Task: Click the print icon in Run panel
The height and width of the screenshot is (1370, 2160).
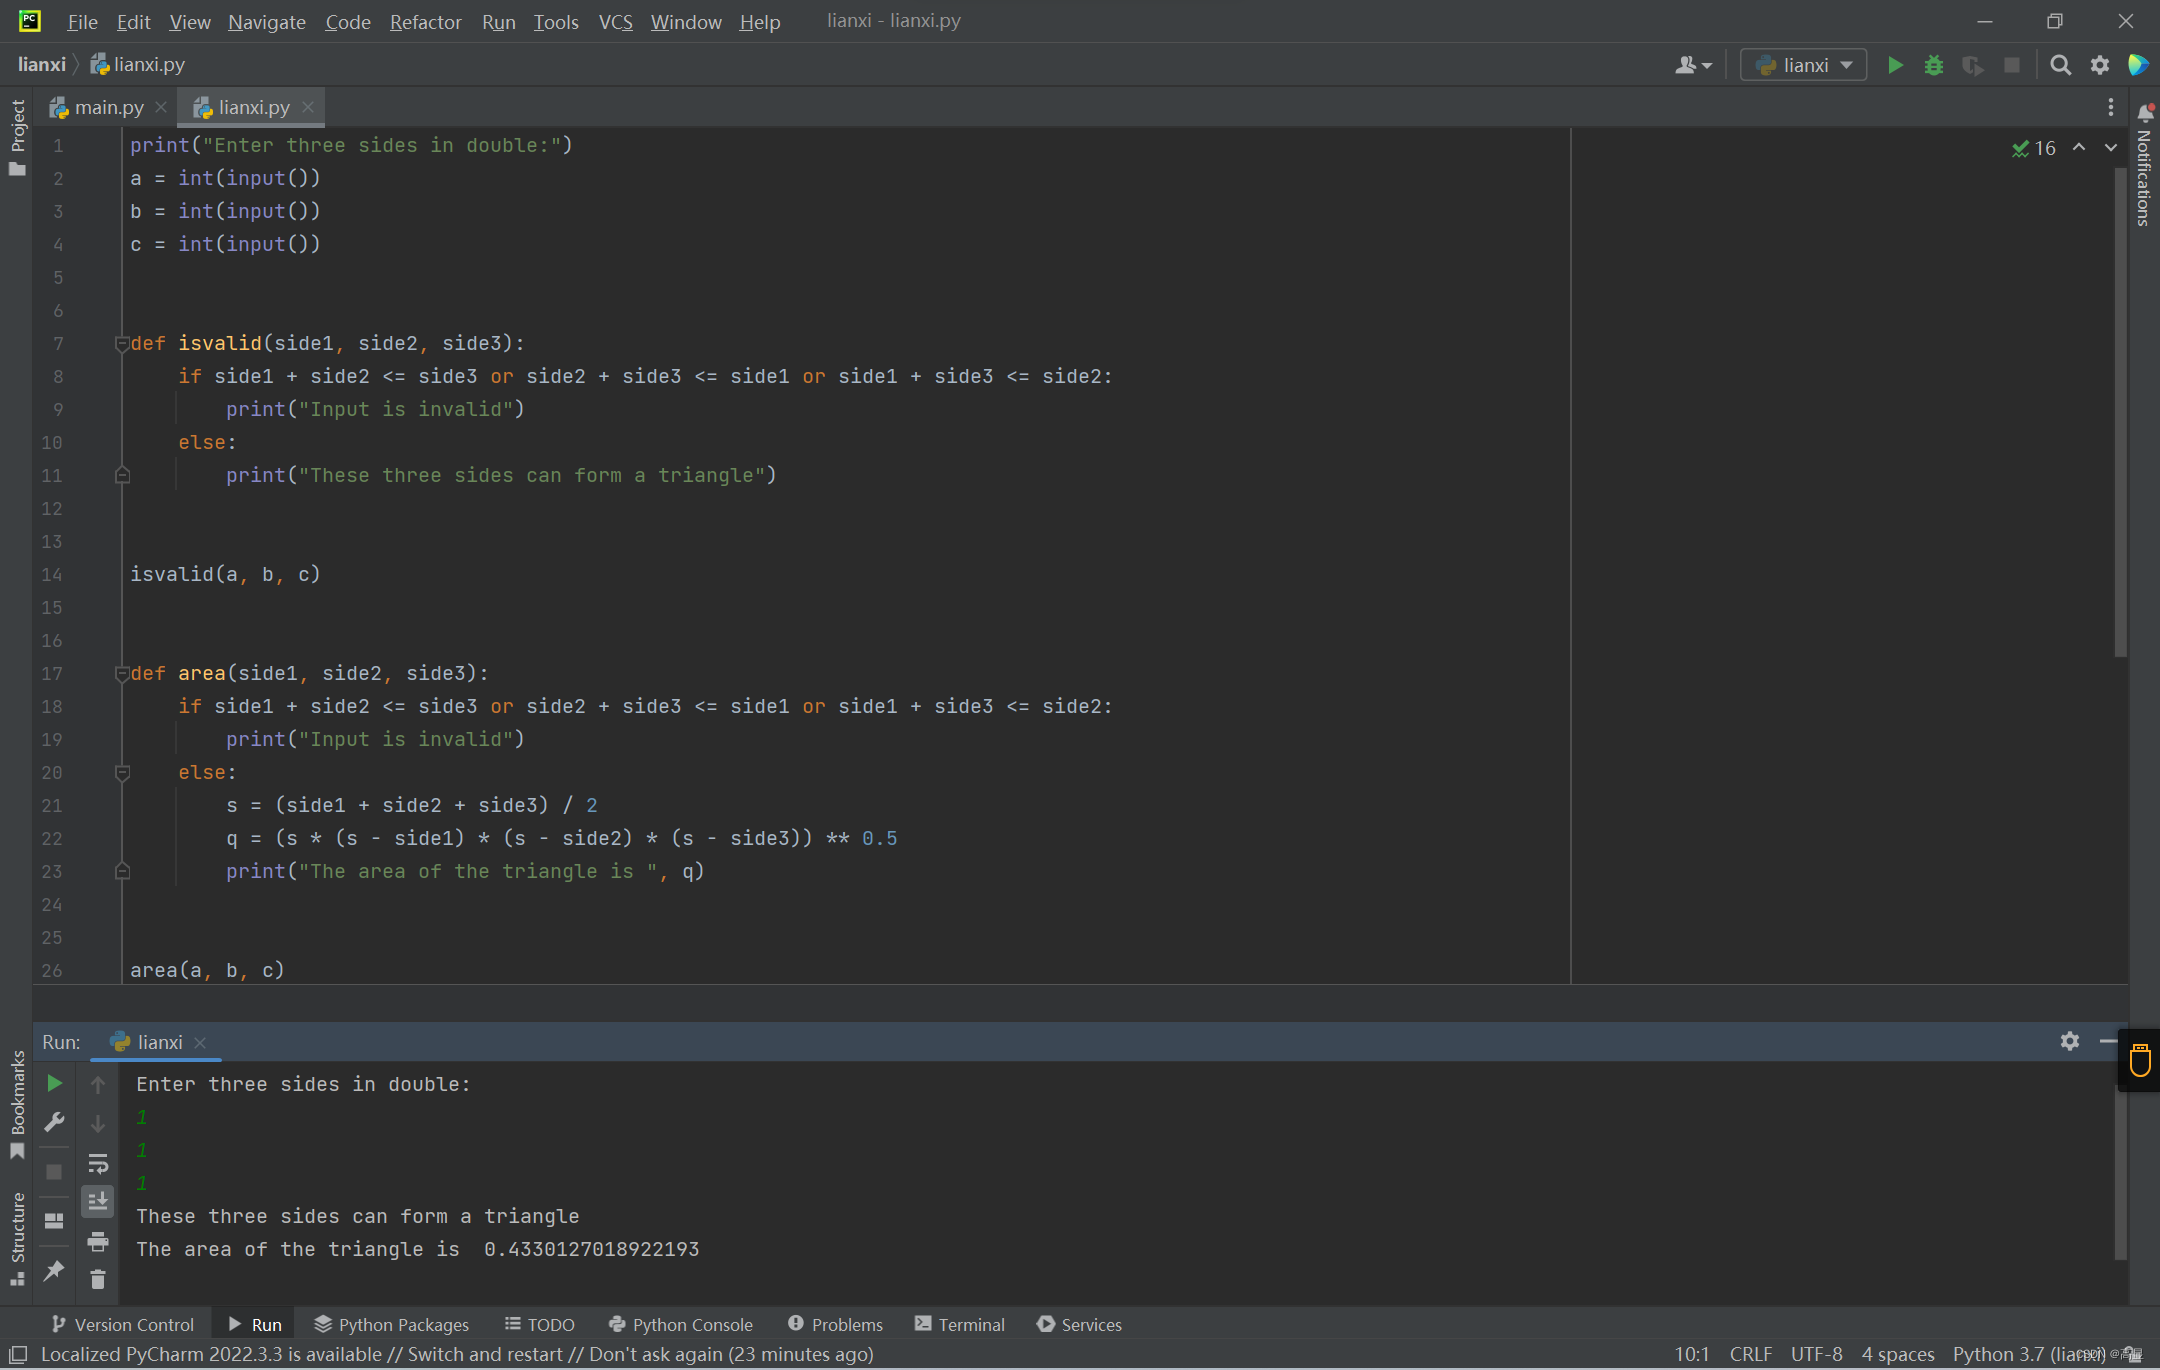Action: (x=98, y=1241)
